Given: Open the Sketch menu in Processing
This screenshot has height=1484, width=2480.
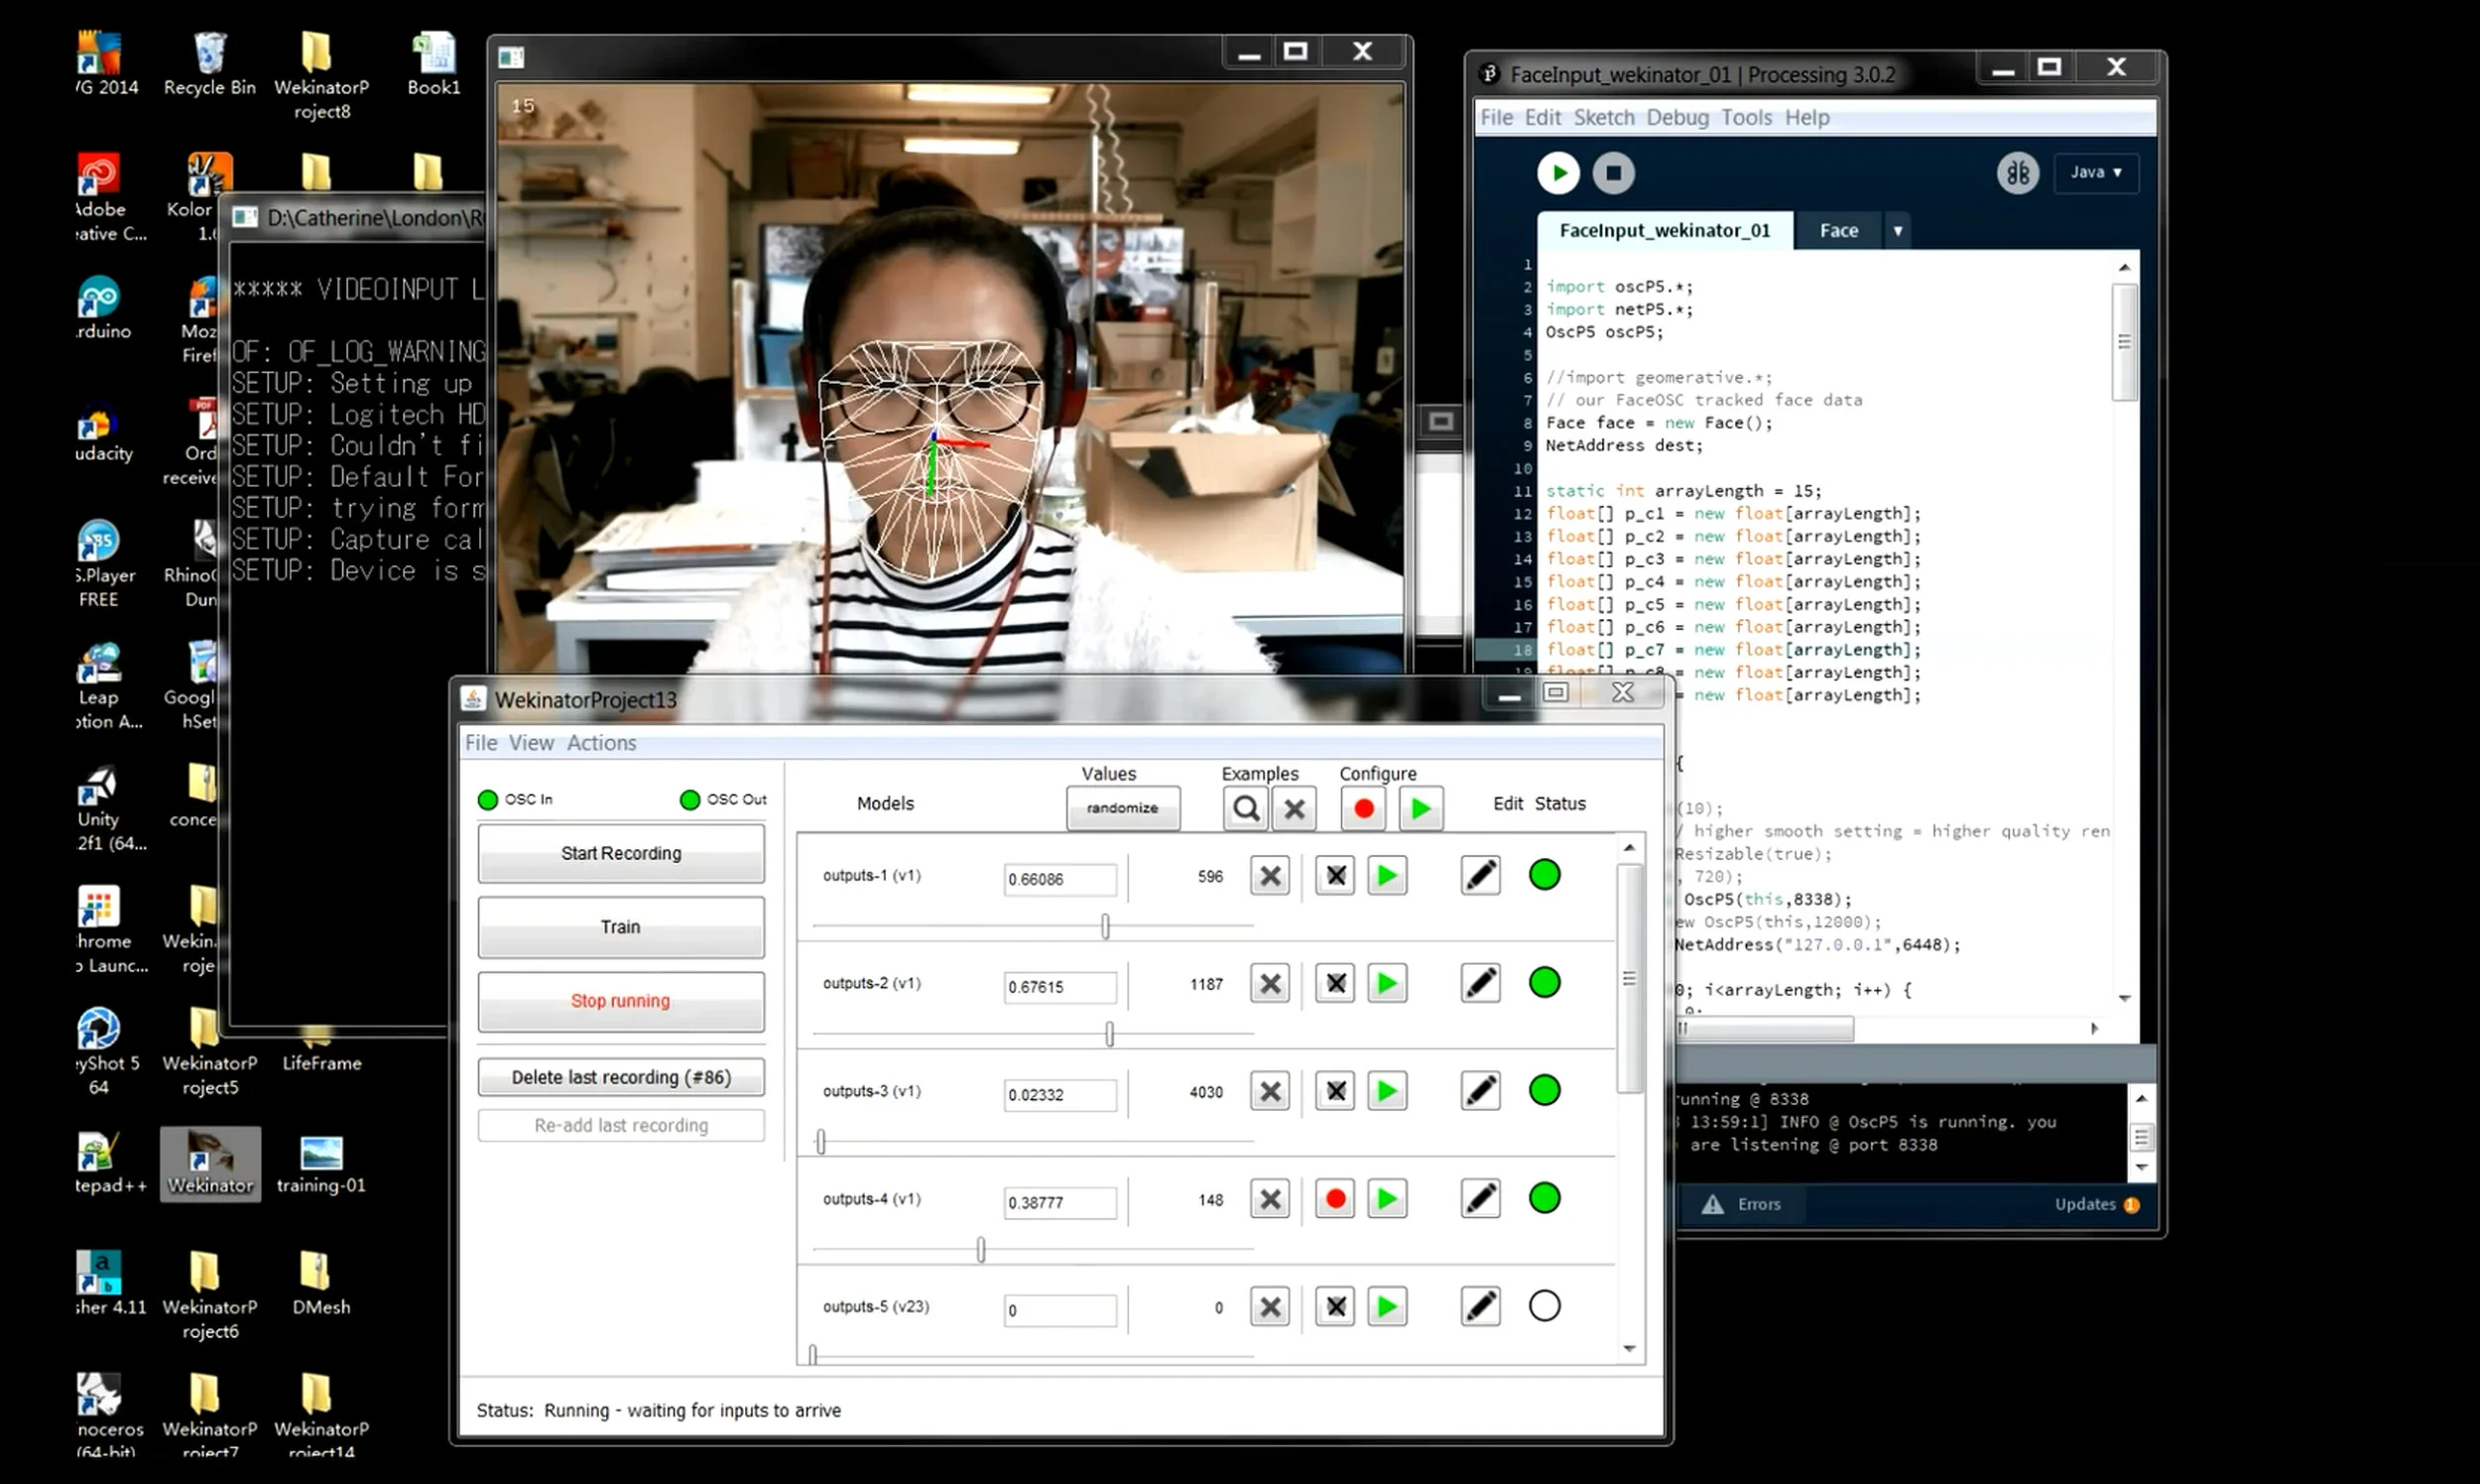Looking at the screenshot, I should (x=1603, y=117).
